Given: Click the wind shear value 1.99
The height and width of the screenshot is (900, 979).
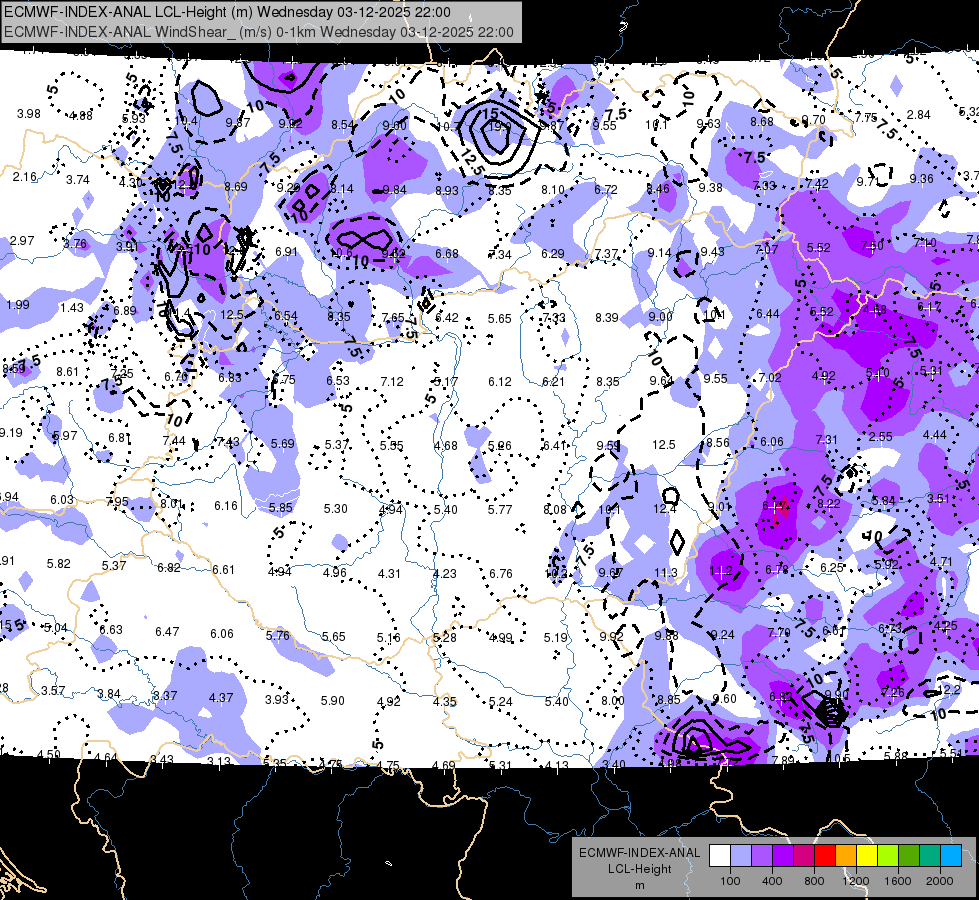Looking at the screenshot, I should coord(17,305).
